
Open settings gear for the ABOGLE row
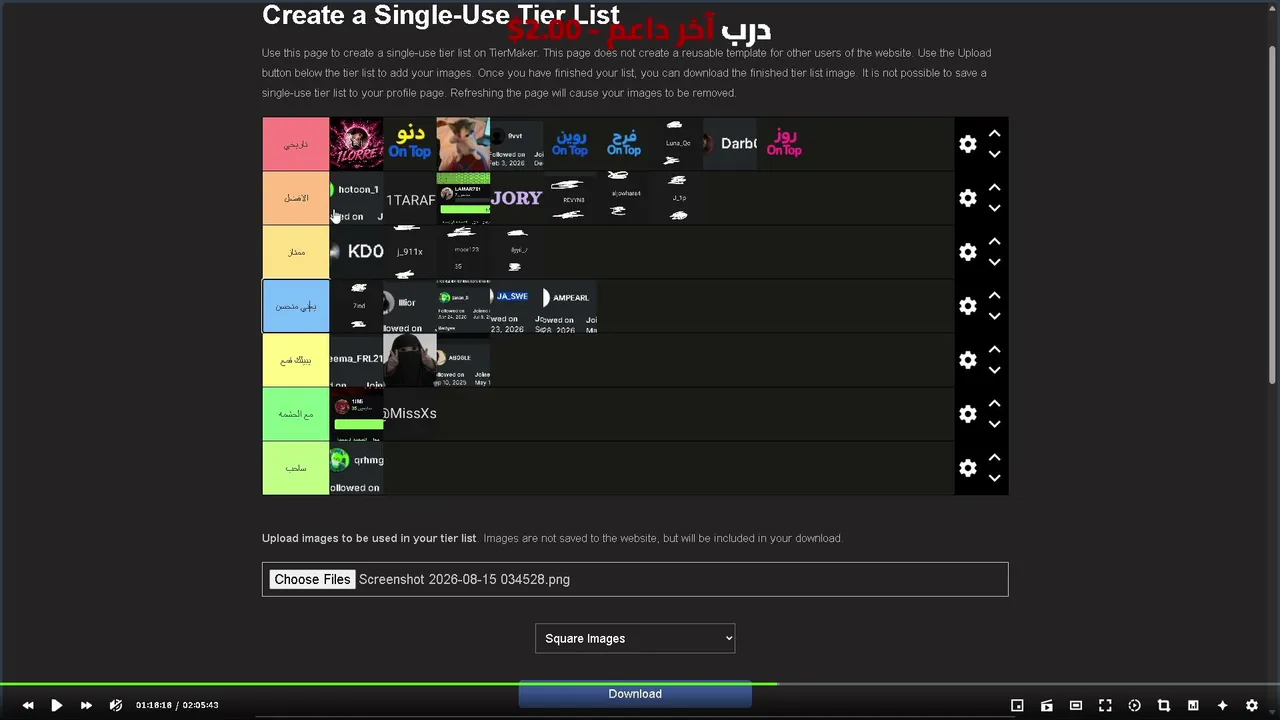pos(968,360)
